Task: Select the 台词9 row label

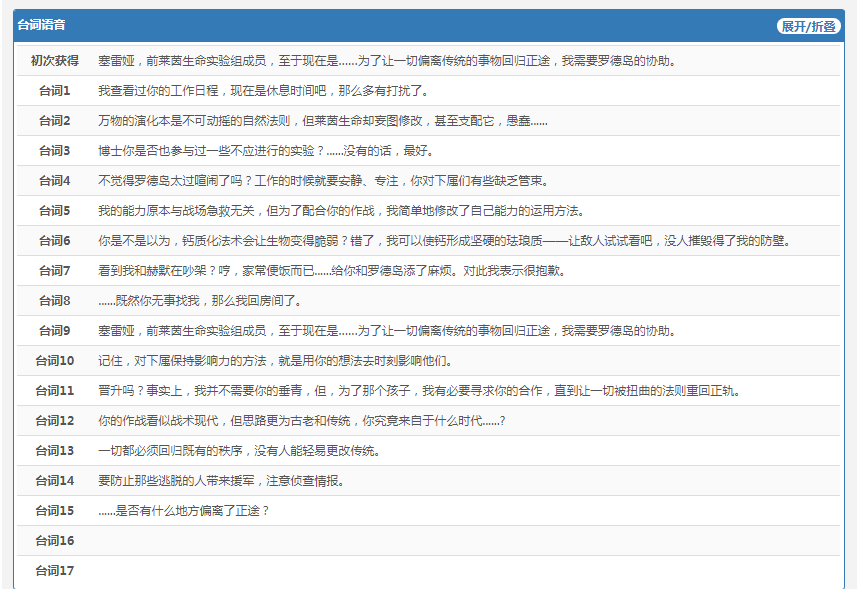Action: pos(54,331)
